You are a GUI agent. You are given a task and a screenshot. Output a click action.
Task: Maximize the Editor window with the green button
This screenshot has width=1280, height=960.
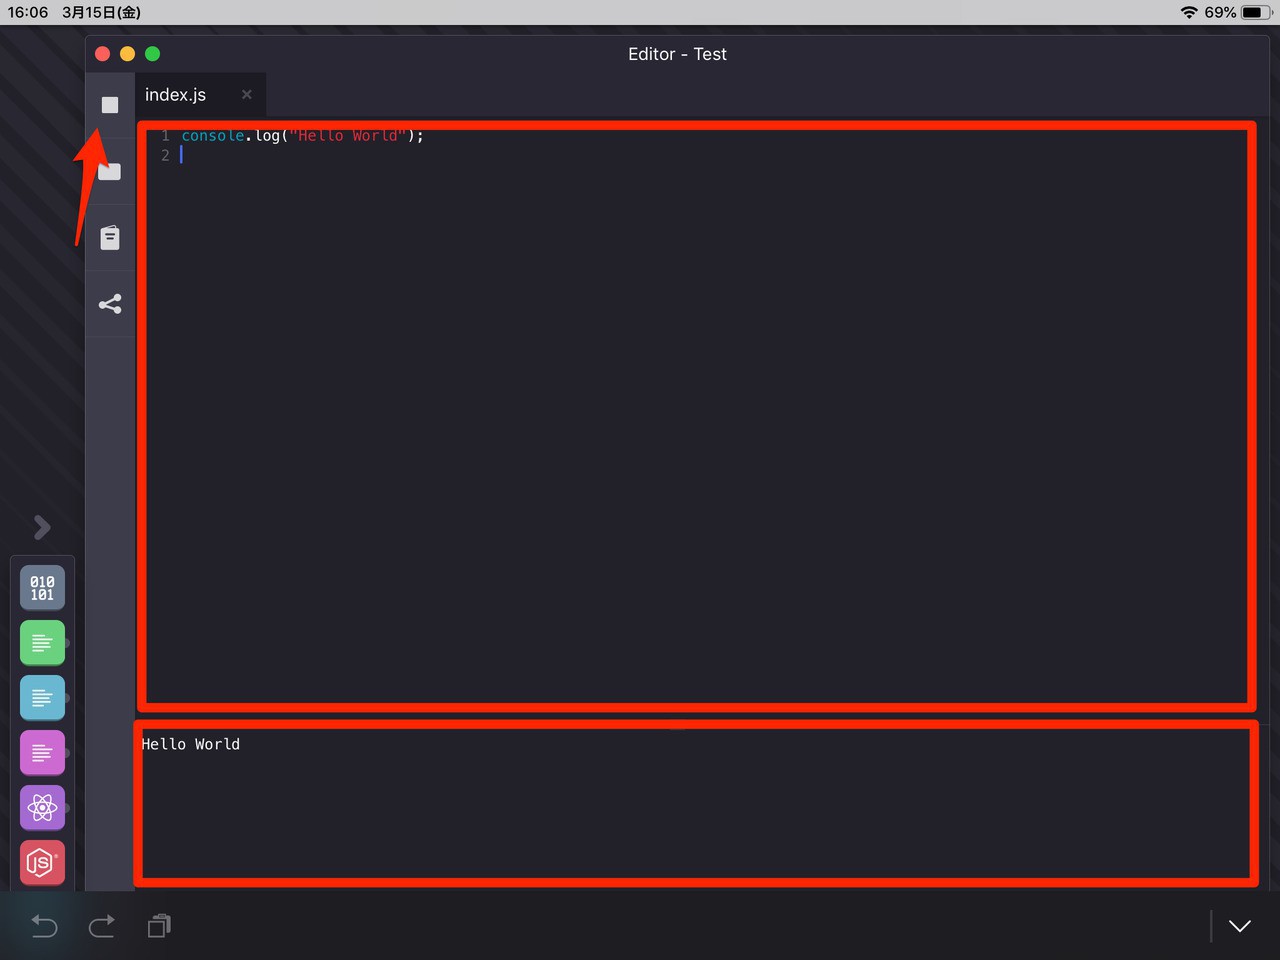[x=153, y=54]
